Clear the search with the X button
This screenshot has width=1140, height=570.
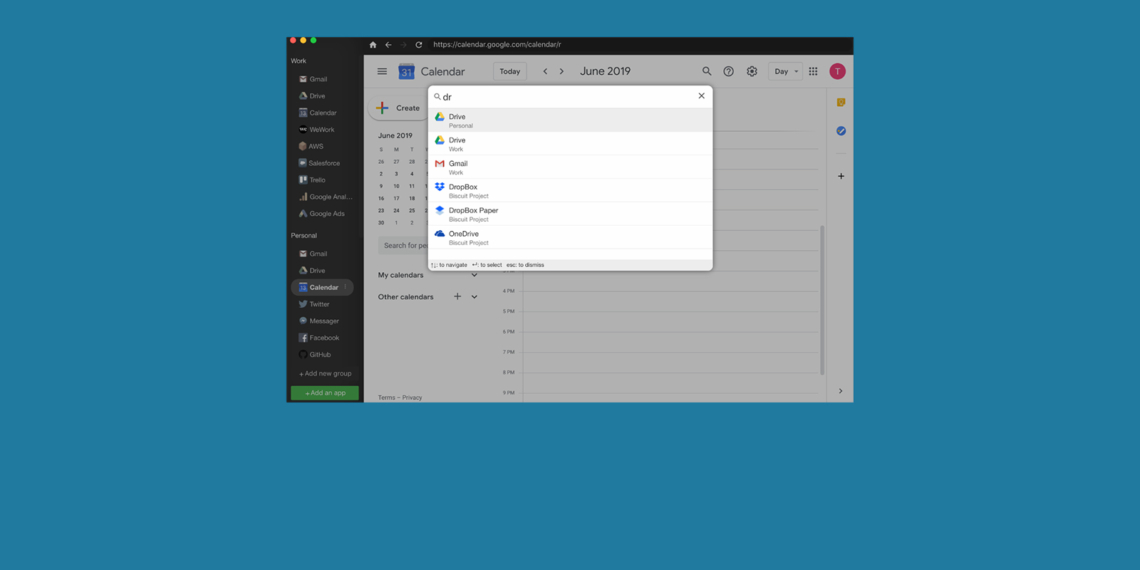[x=701, y=96]
